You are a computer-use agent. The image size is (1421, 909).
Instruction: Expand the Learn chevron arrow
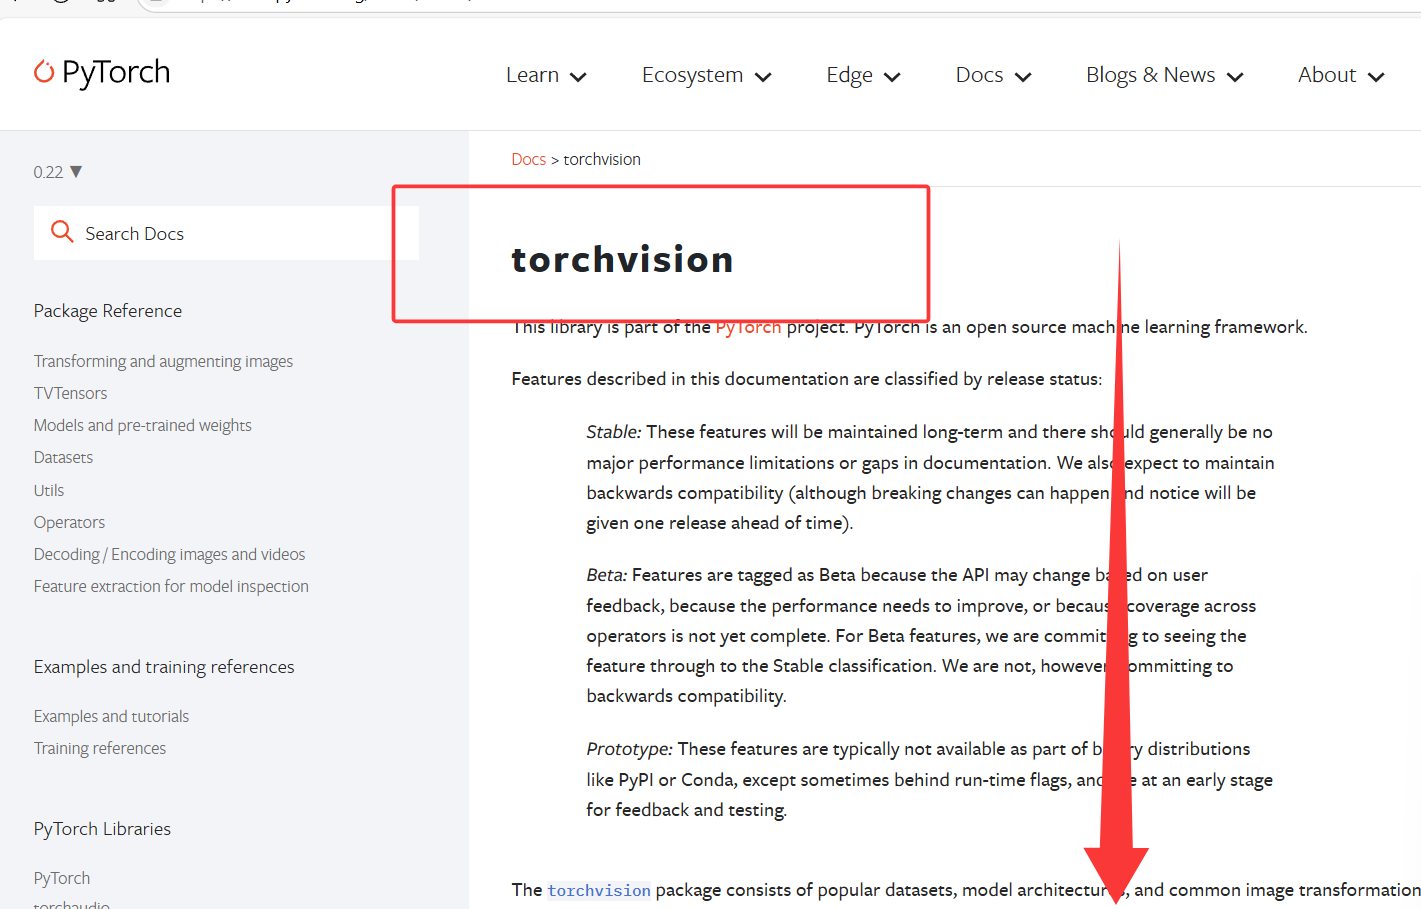[578, 77]
